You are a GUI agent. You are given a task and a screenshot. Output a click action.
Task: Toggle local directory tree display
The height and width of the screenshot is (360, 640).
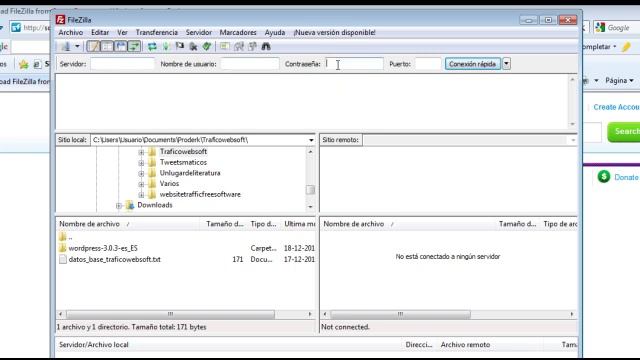107,47
